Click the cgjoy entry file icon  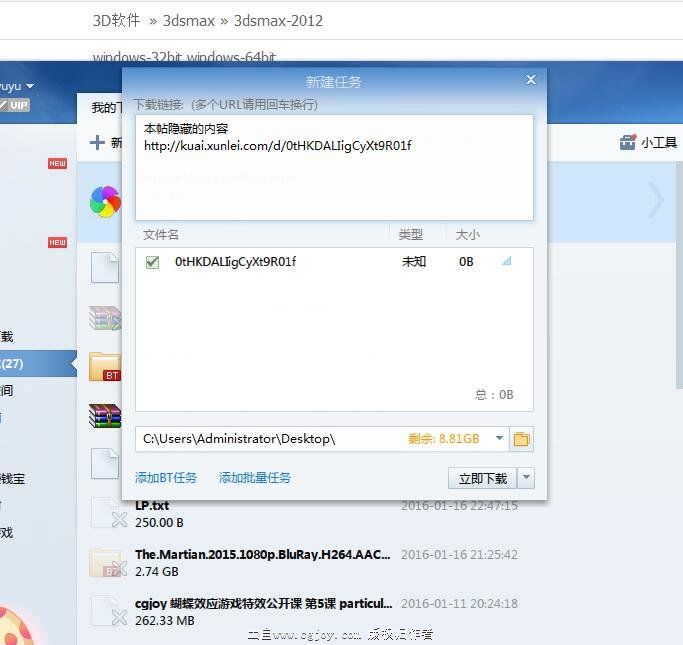click(108, 611)
